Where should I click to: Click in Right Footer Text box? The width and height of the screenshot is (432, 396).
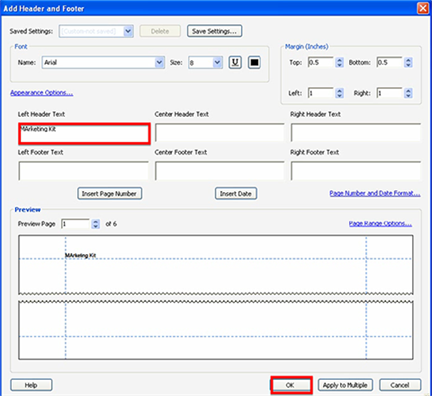pos(356,171)
